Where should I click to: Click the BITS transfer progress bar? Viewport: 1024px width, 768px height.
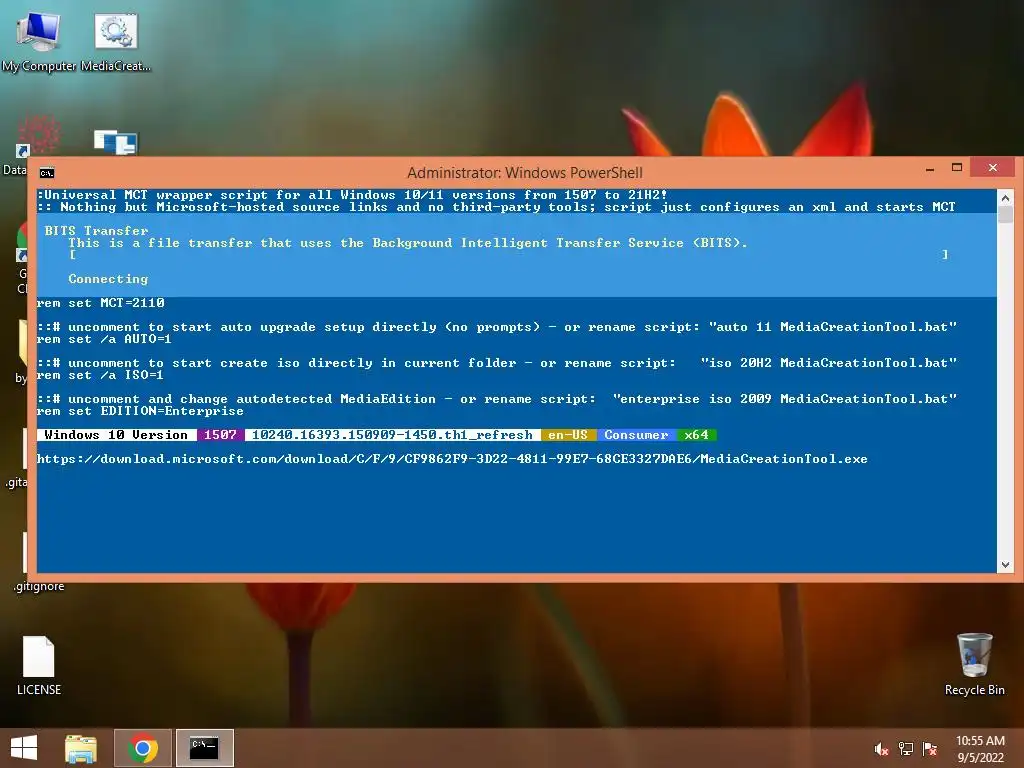pyautogui.click(x=509, y=255)
